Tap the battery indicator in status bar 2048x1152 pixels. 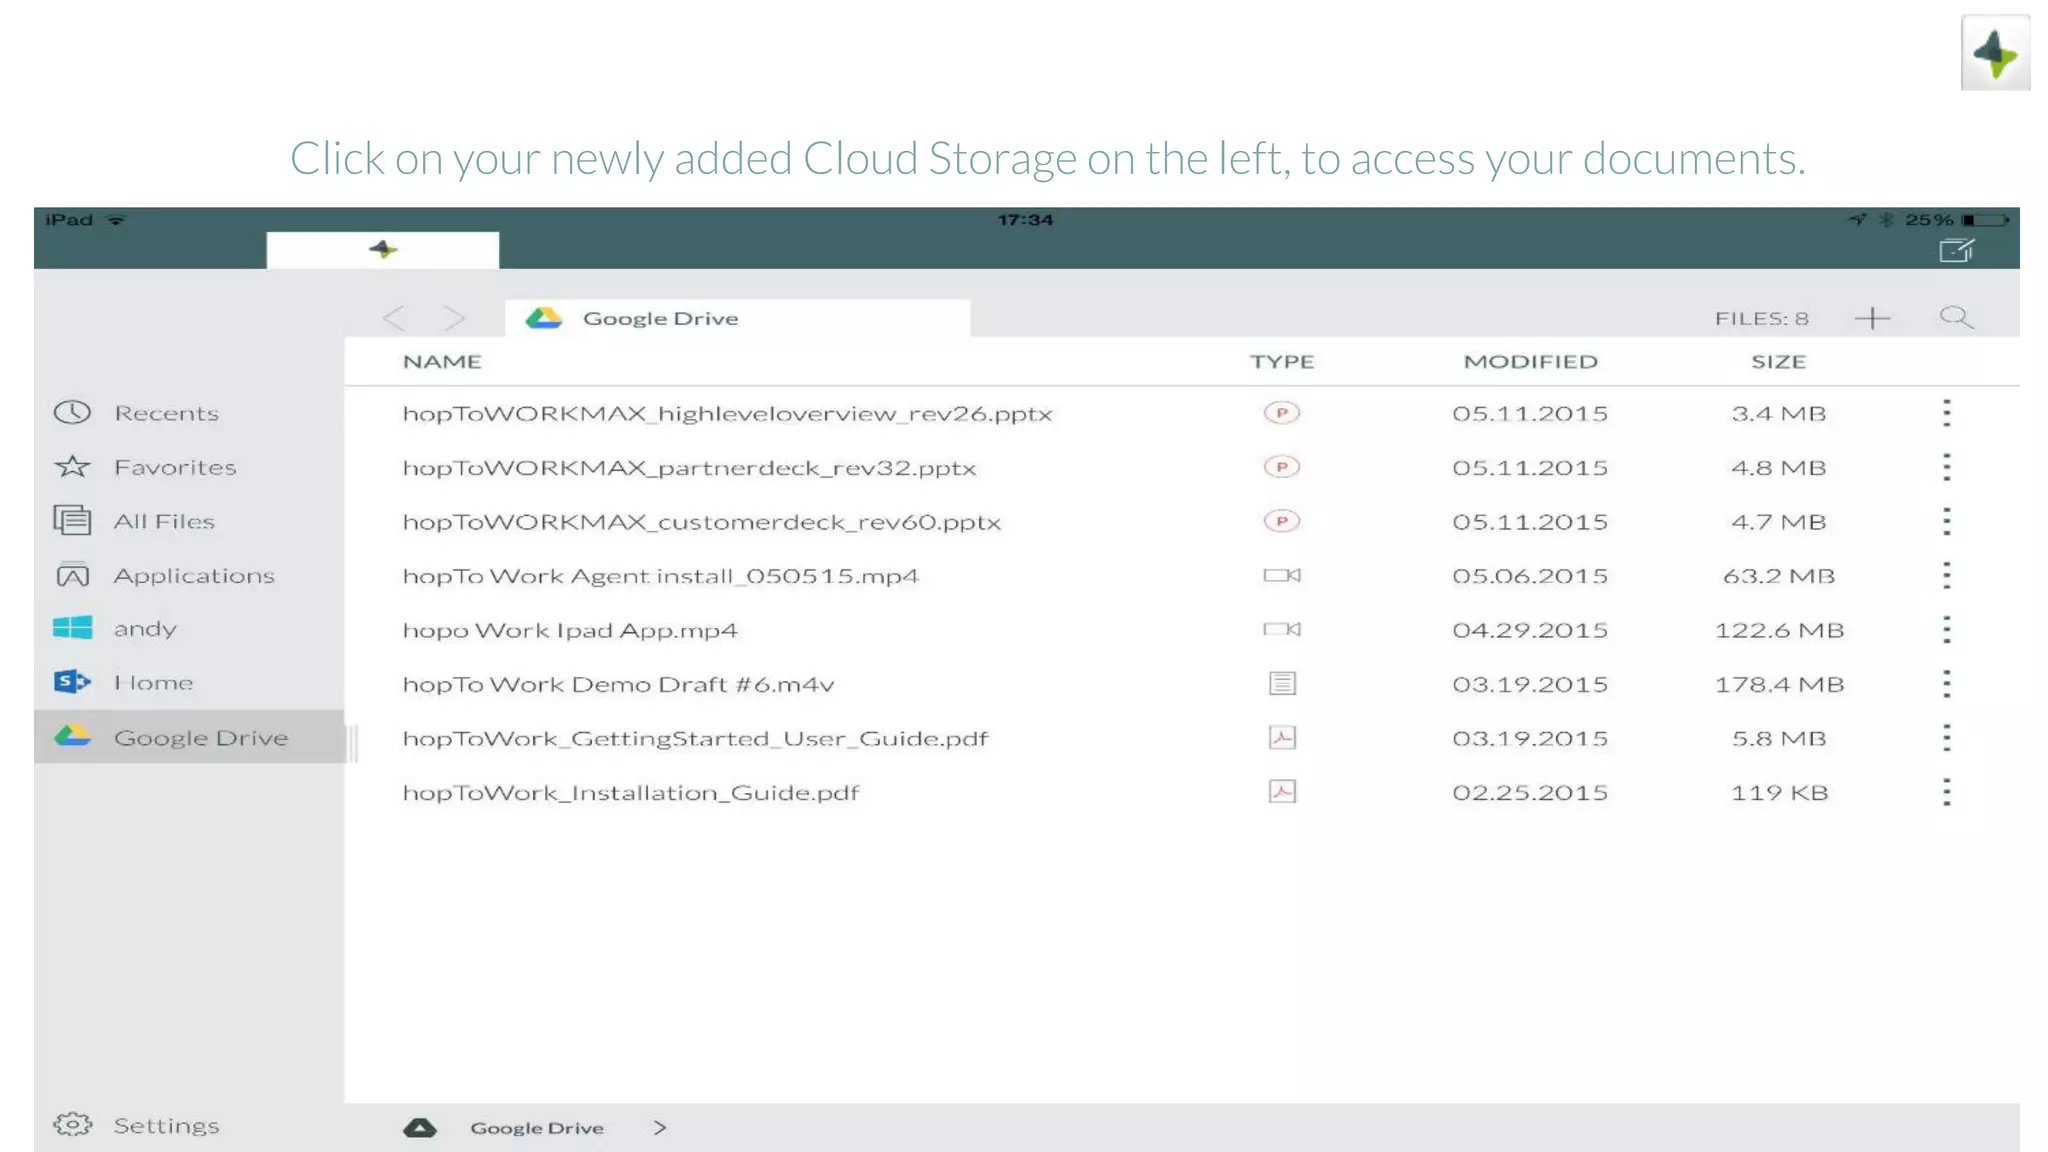pyautogui.click(x=1985, y=220)
